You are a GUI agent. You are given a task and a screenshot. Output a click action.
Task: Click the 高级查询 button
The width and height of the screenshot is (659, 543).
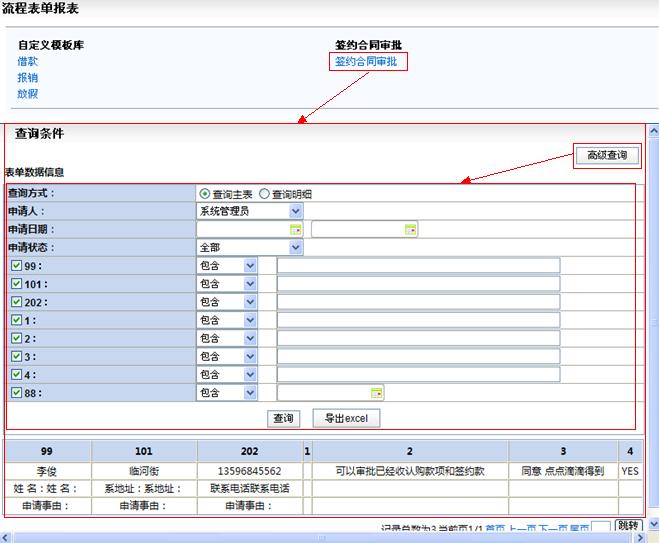pyautogui.click(x=606, y=155)
